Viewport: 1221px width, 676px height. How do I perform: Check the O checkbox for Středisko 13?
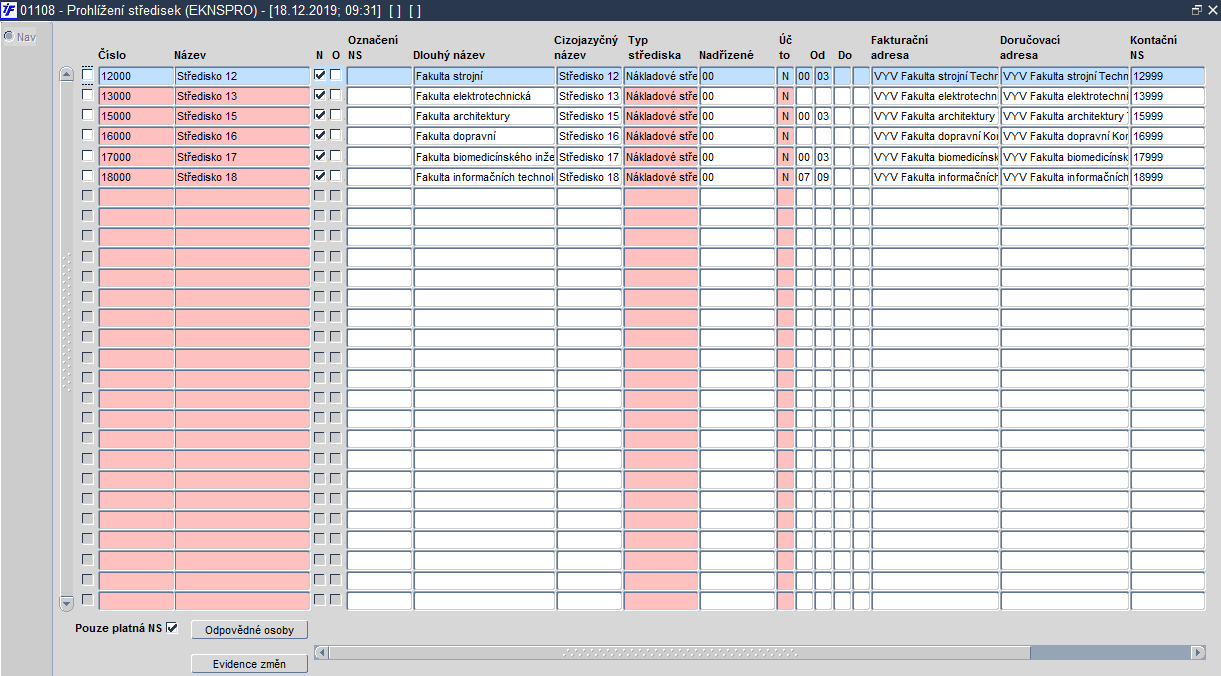coord(336,95)
